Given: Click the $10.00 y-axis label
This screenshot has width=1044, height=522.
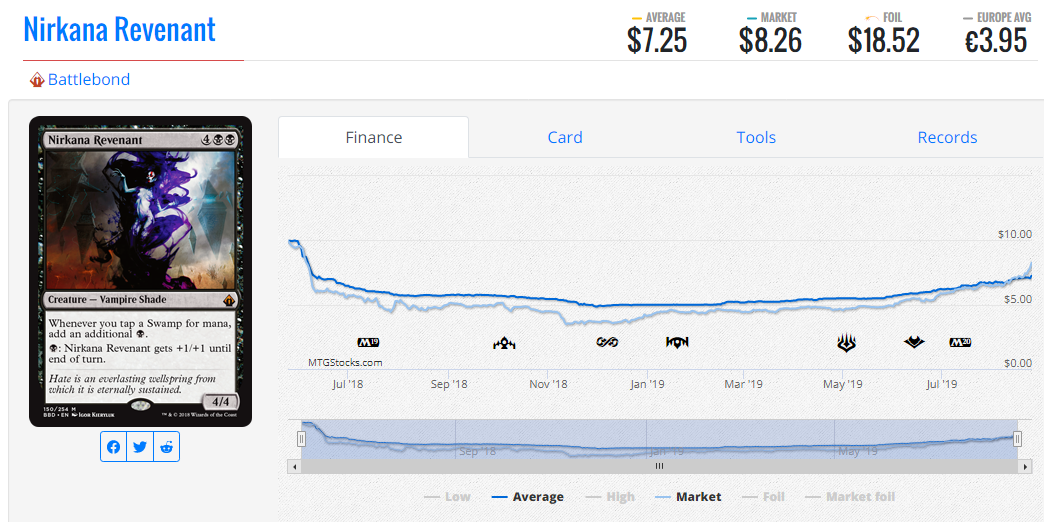Looking at the screenshot, I should [x=1015, y=234].
